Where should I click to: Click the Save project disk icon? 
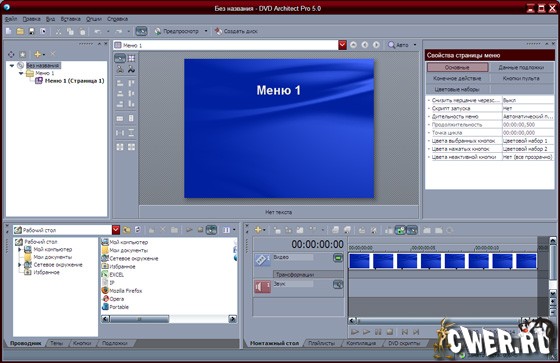31,31
